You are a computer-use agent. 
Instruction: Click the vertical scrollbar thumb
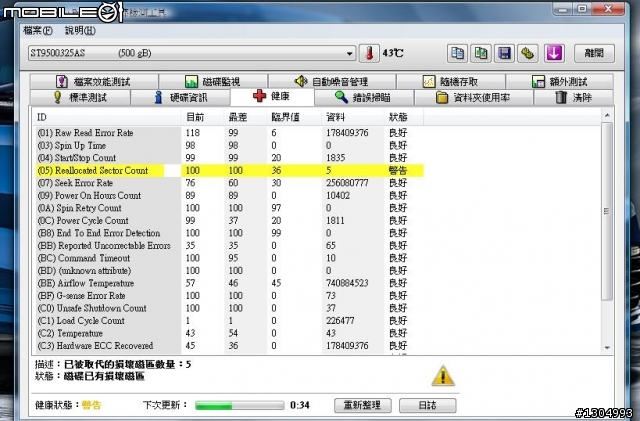click(x=607, y=211)
